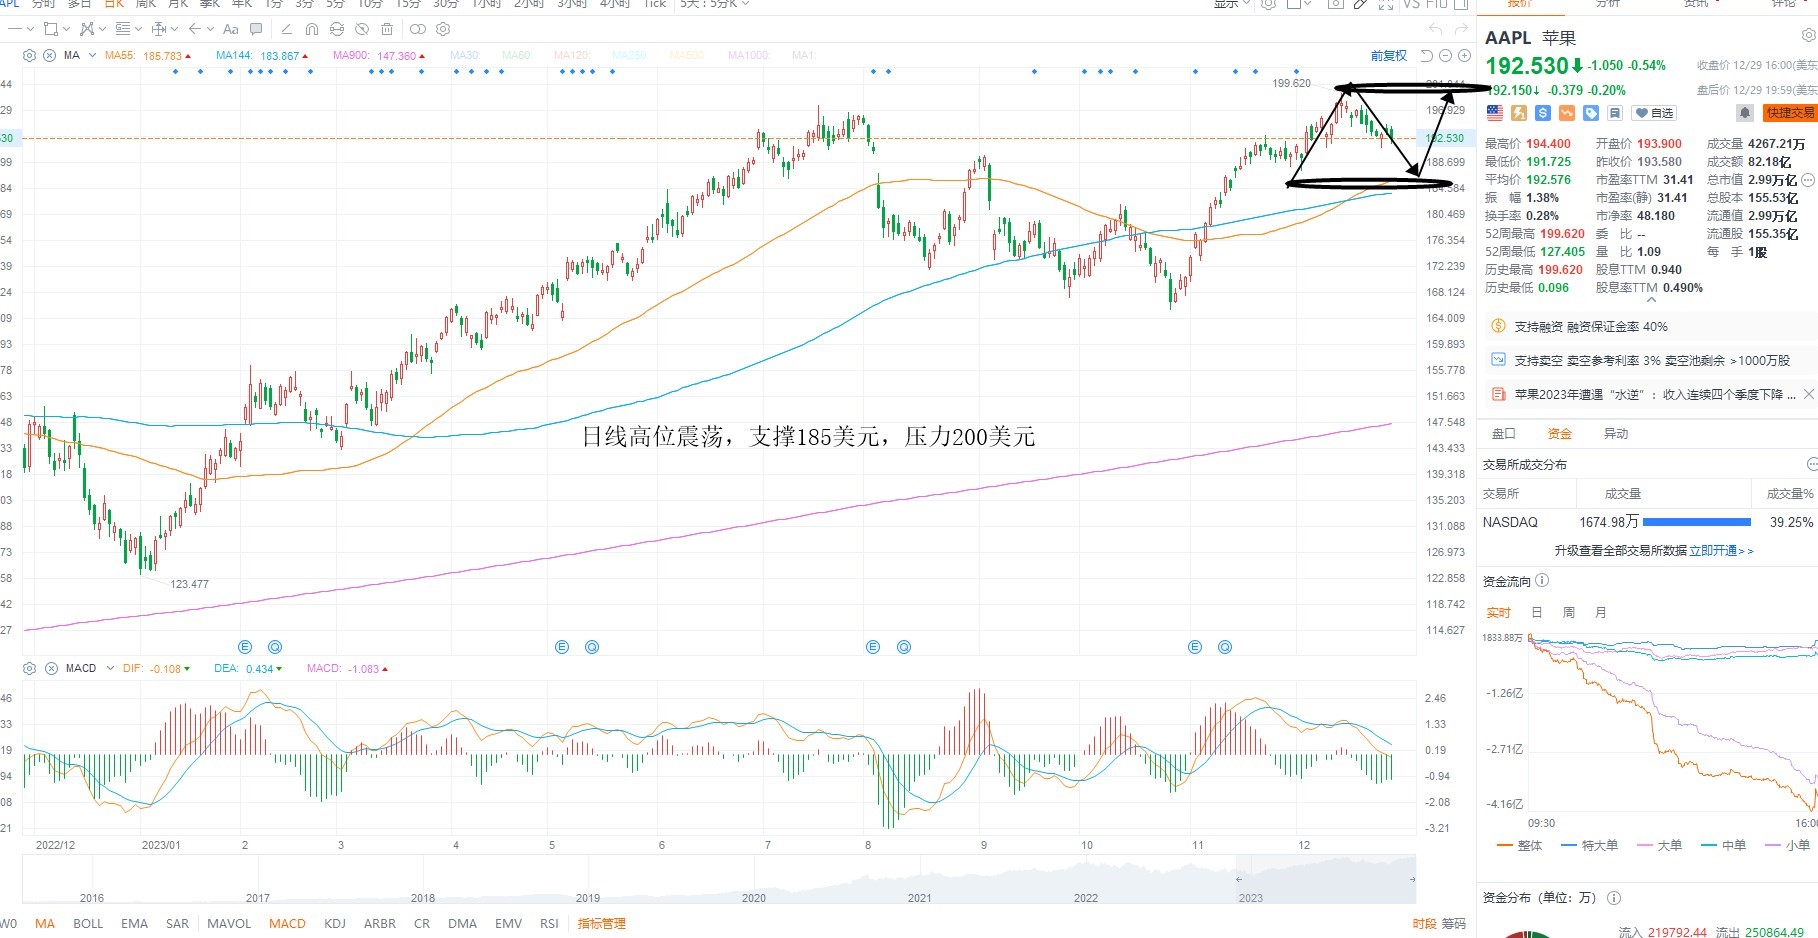Click the 快捷交易 quick trade button
Viewport: 1818px width, 938px height.
(1788, 113)
